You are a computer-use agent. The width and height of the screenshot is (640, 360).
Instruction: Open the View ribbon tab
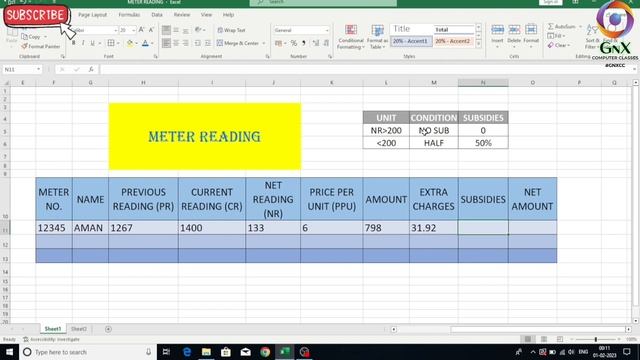click(x=206, y=15)
